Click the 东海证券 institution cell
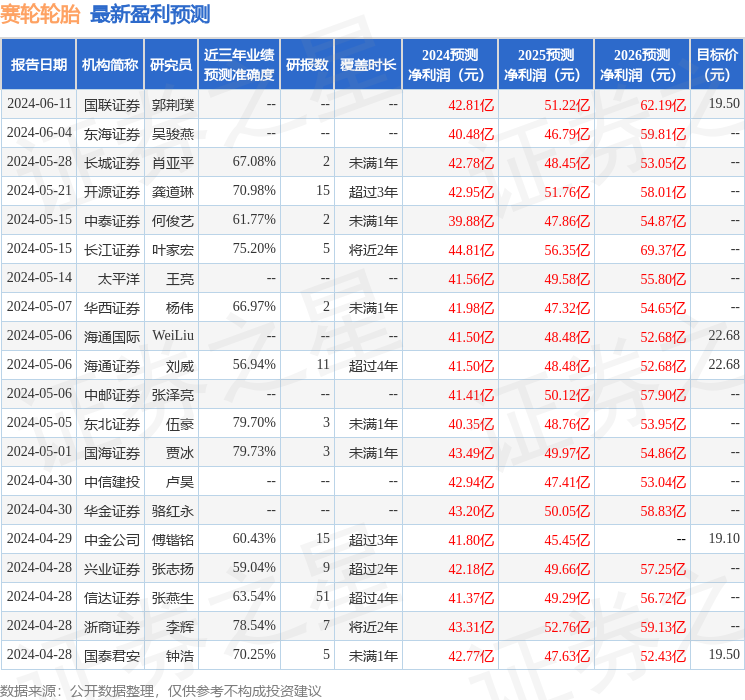745x700 pixels. tap(112, 134)
